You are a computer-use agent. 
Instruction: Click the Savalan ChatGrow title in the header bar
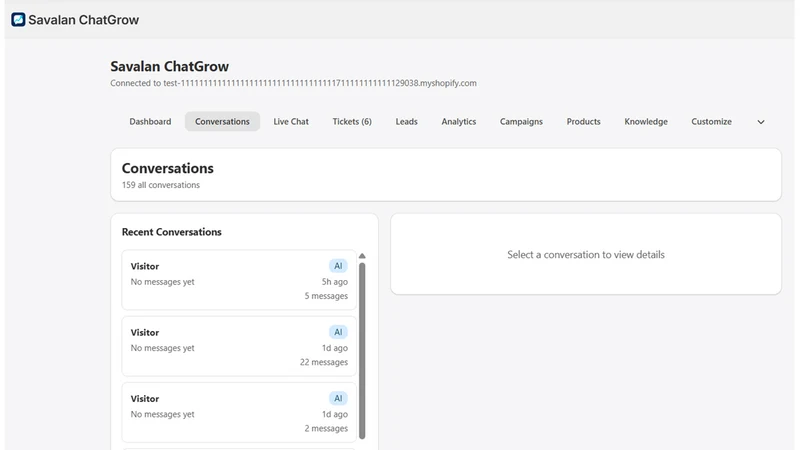pyautogui.click(x=84, y=20)
